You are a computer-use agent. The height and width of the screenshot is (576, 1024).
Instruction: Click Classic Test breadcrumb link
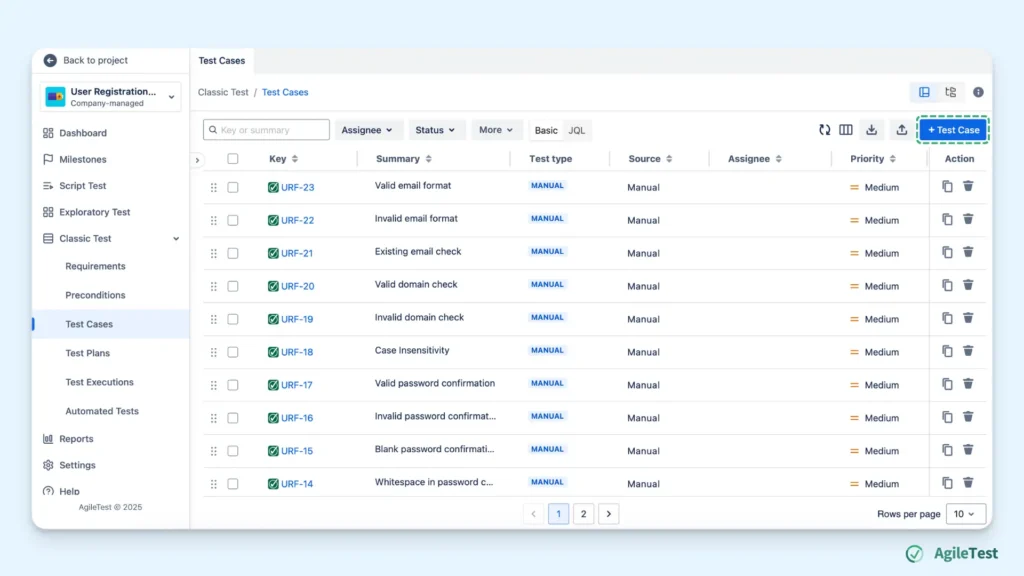tap(223, 92)
